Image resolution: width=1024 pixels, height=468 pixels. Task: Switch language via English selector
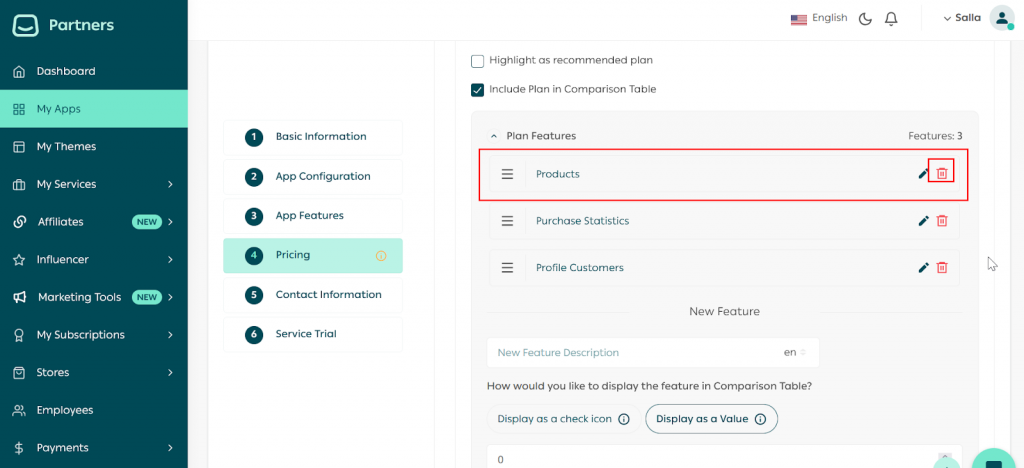(x=818, y=18)
